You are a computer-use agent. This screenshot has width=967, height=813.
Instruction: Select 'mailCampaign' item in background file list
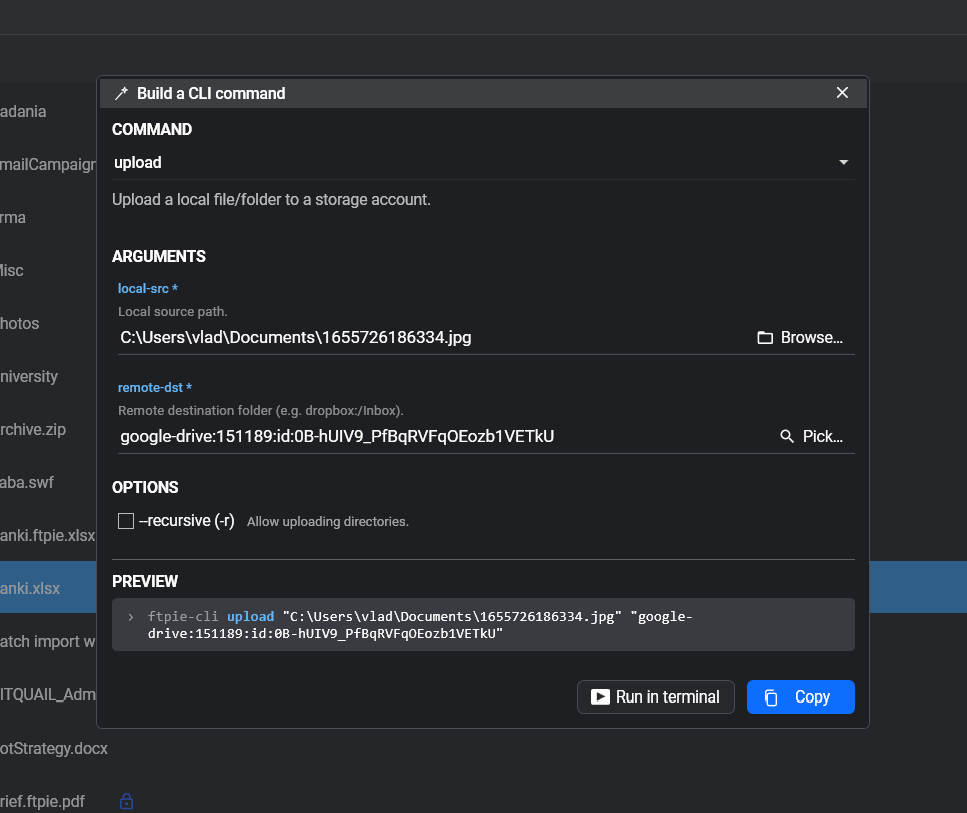pos(47,165)
